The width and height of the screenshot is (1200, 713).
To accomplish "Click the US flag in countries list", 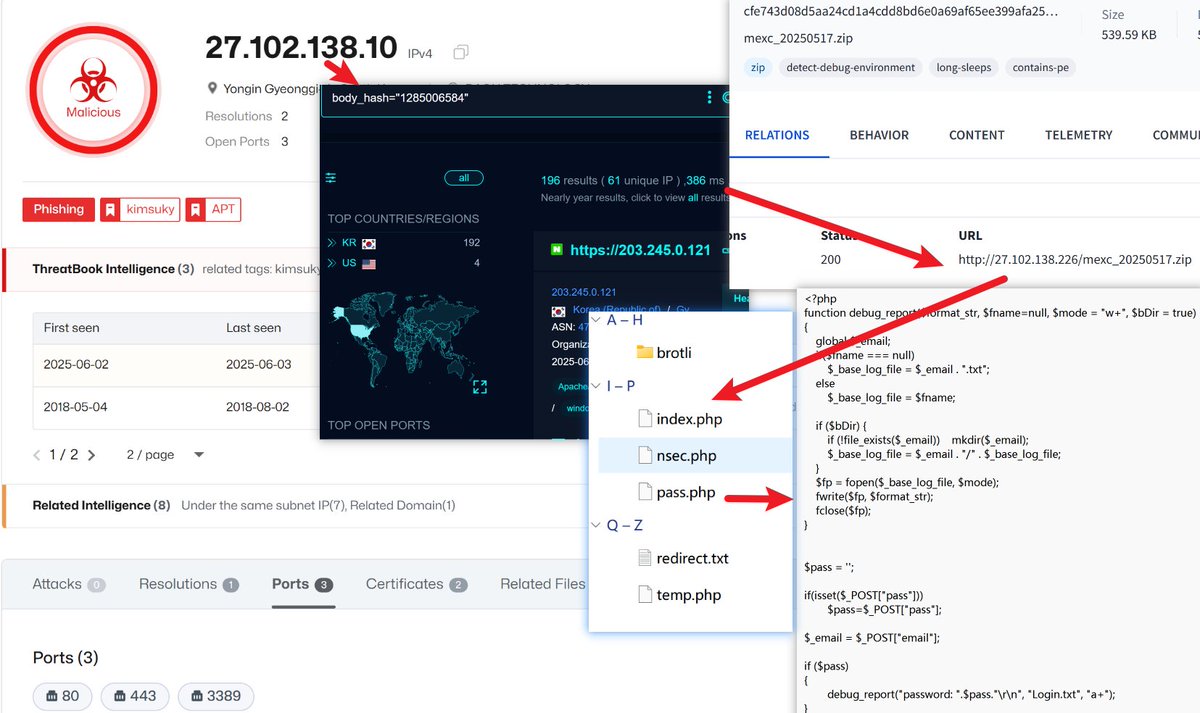I will coord(369,264).
